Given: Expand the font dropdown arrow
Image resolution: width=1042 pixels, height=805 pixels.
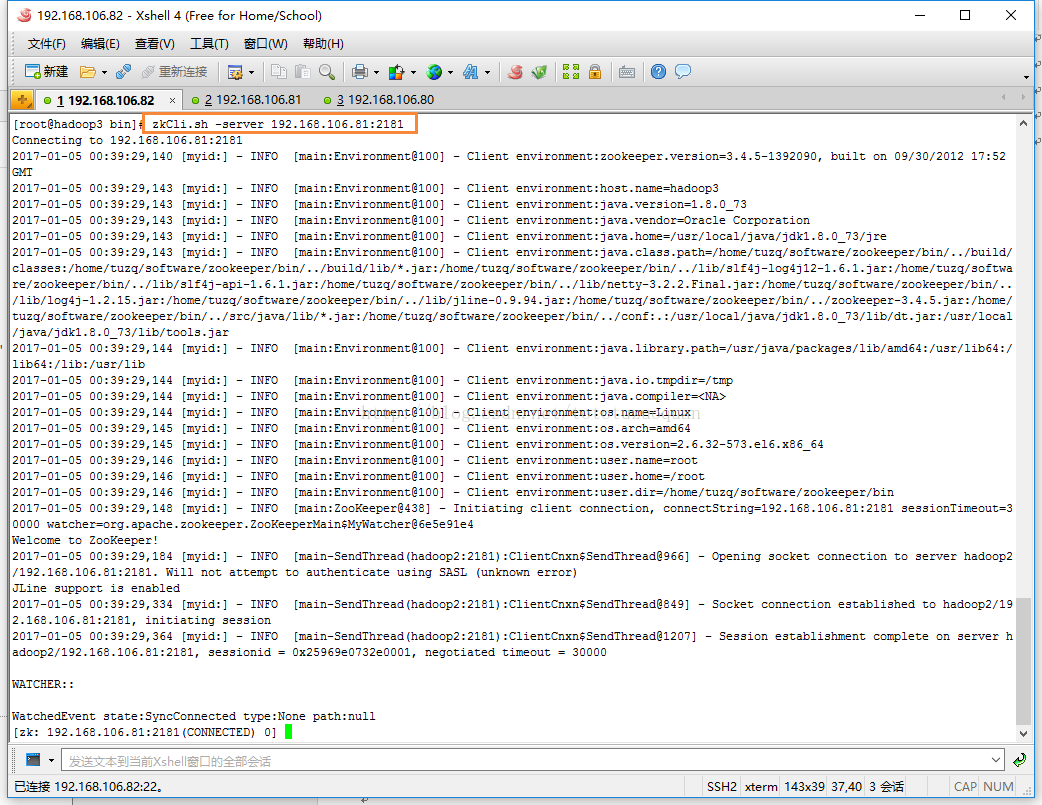Looking at the screenshot, I should (x=487, y=72).
